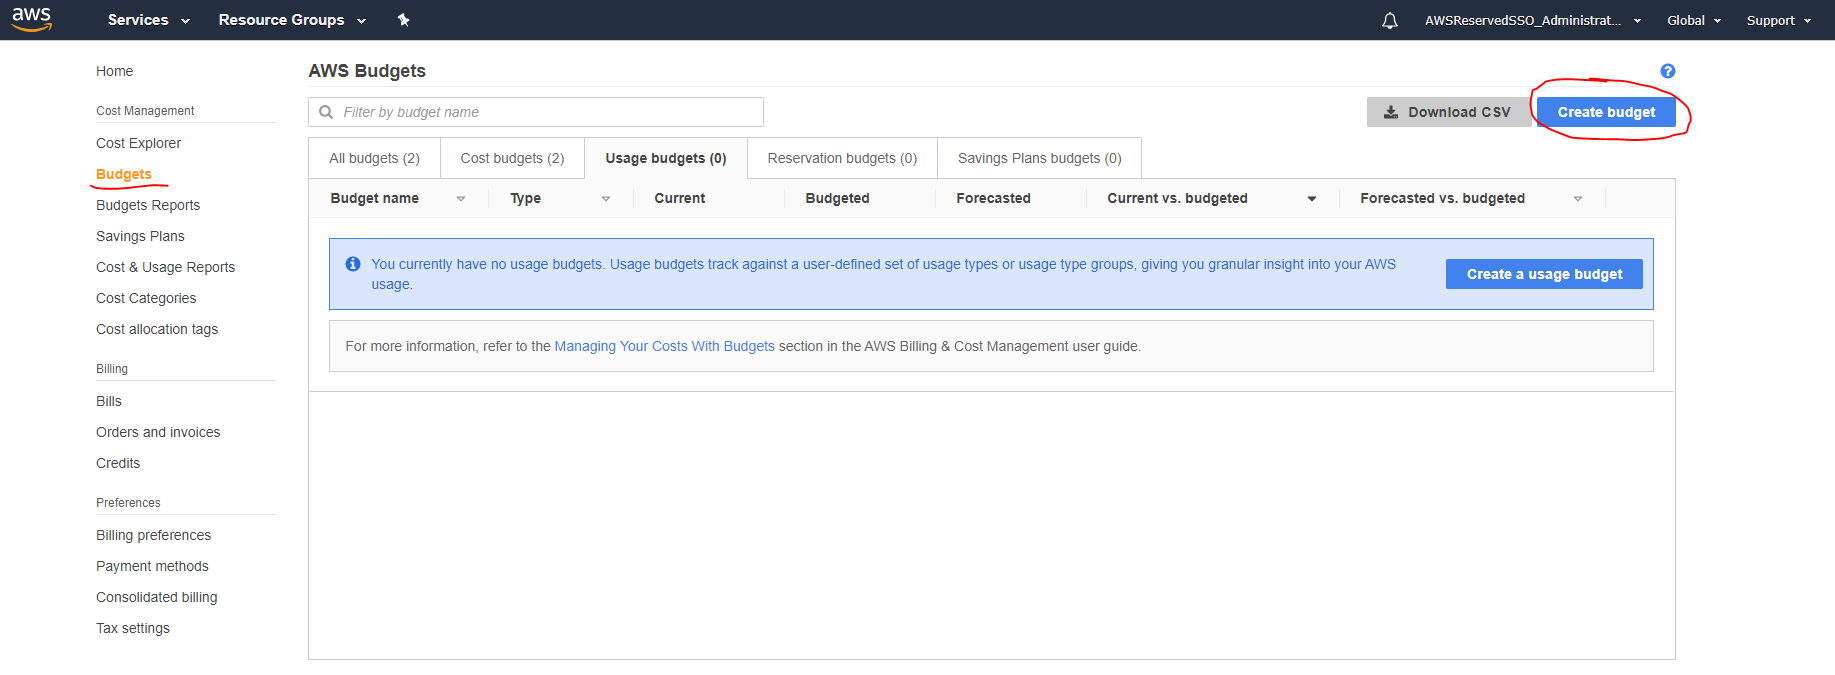Select Budgets in the sidebar
Image resolution: width=1835 pixels, height=675 pixels.
coord(124,174)
